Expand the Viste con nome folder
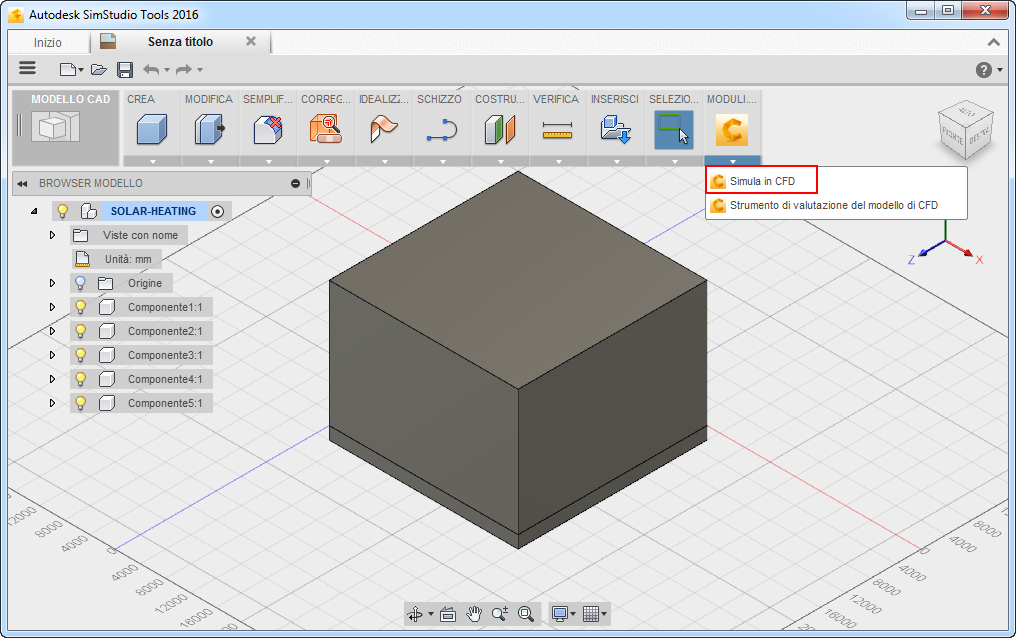The image size is (1016, 638). pos(52,235)
